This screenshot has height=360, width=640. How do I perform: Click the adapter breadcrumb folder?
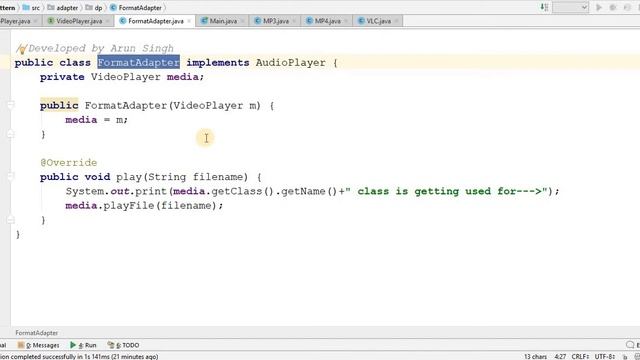pos(63,8)
